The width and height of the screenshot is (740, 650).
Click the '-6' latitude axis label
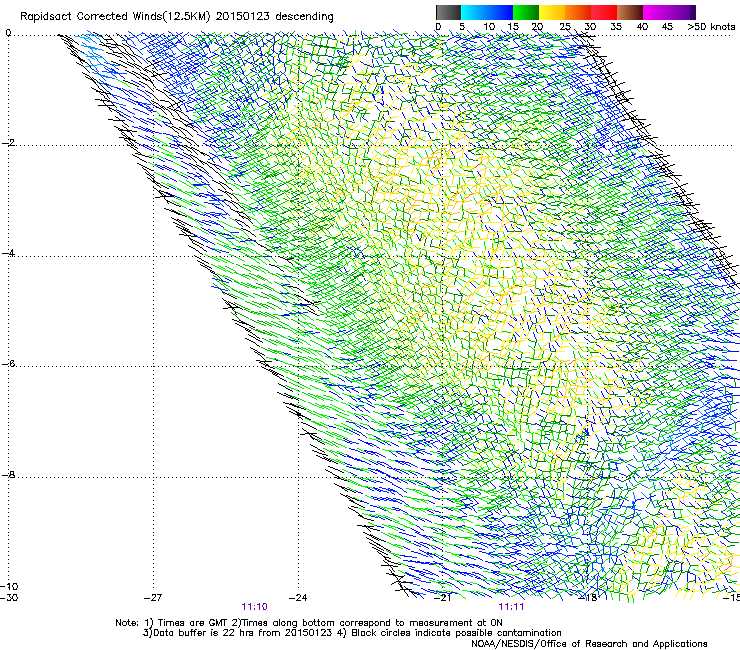click(x=8, y=364)
